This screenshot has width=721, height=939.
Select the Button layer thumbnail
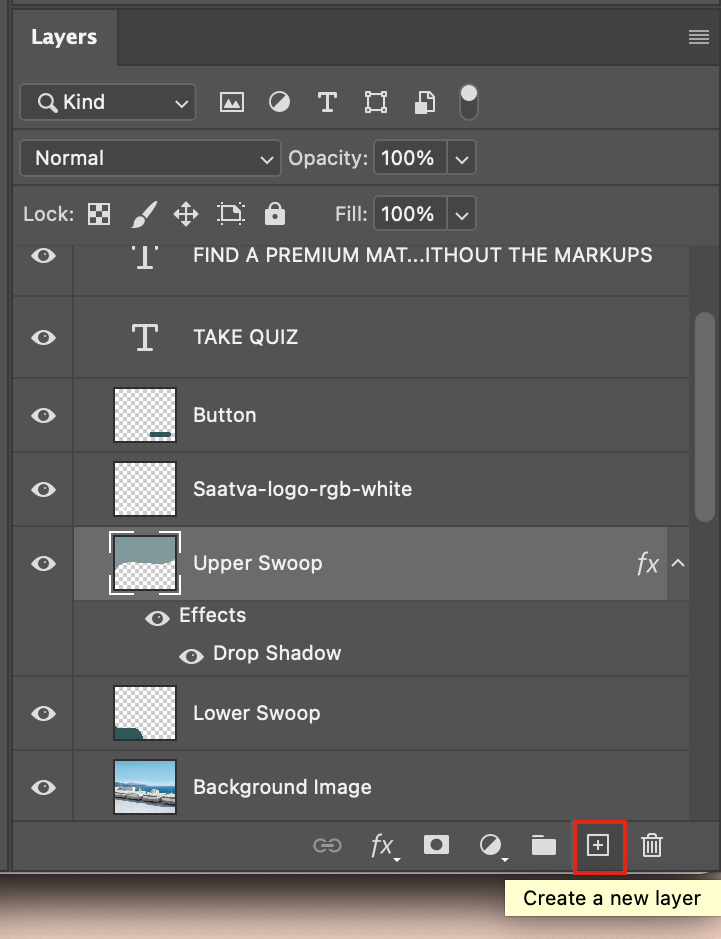(x=145, y=415)
